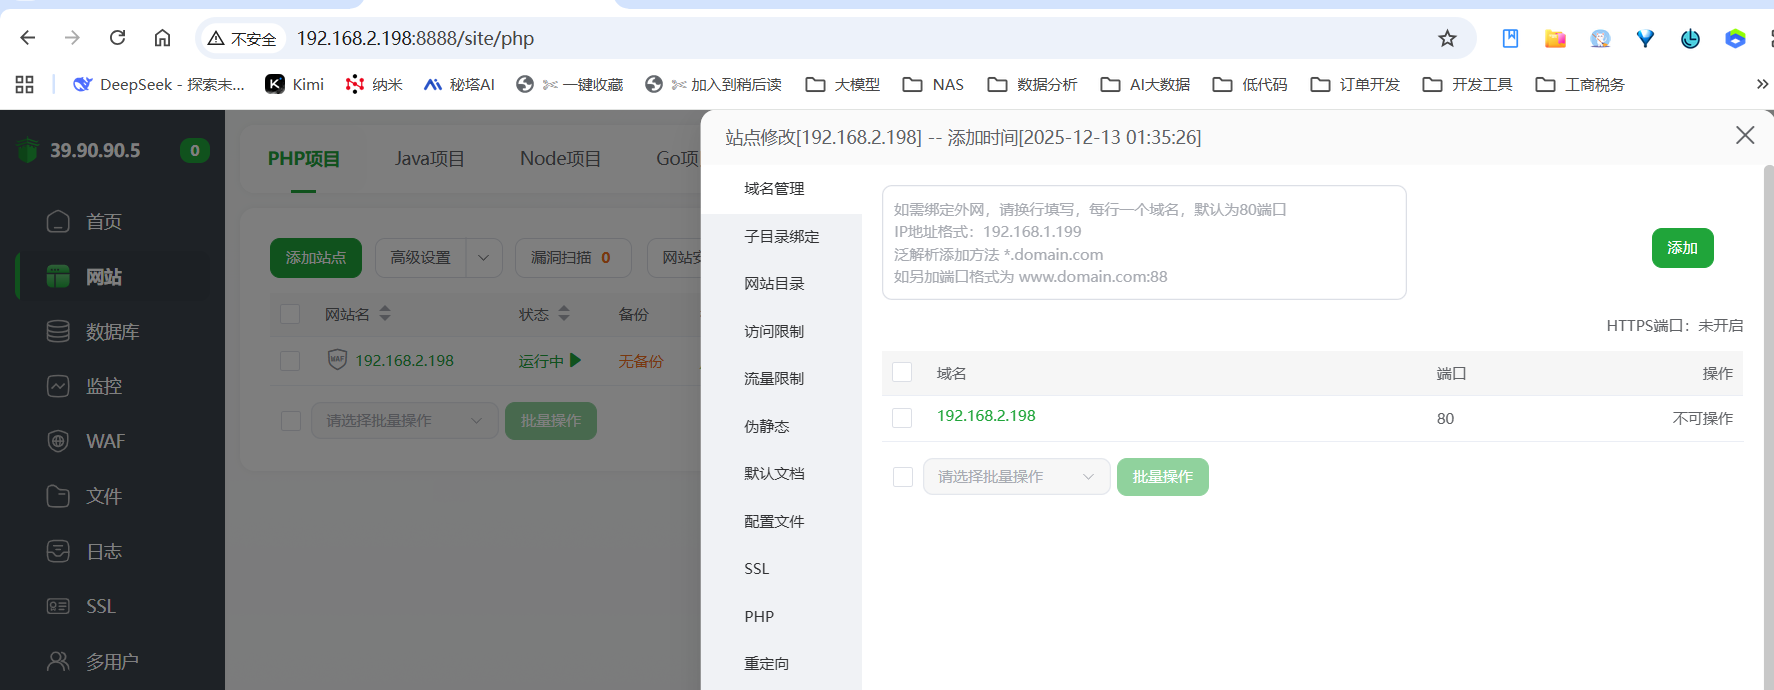Tick the checkbox beside domain 192.168.2.198
The width and height of the screenshot is (1774, 690).
902,418
